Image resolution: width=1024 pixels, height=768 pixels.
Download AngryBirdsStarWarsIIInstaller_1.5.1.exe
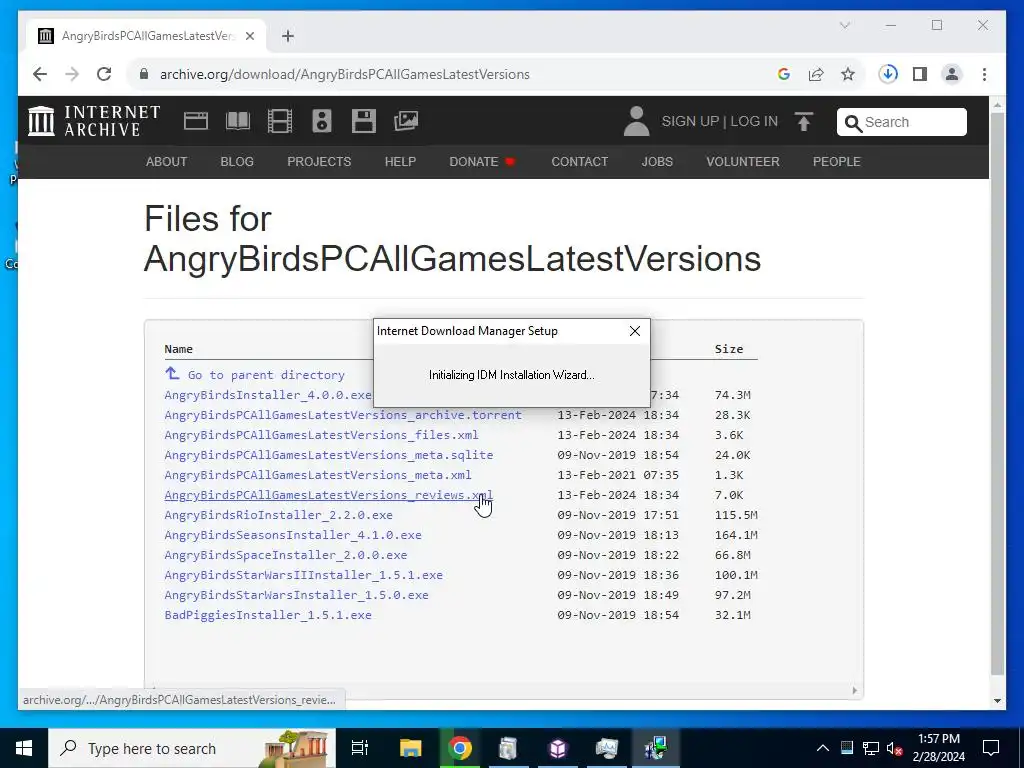pos(304,575)
